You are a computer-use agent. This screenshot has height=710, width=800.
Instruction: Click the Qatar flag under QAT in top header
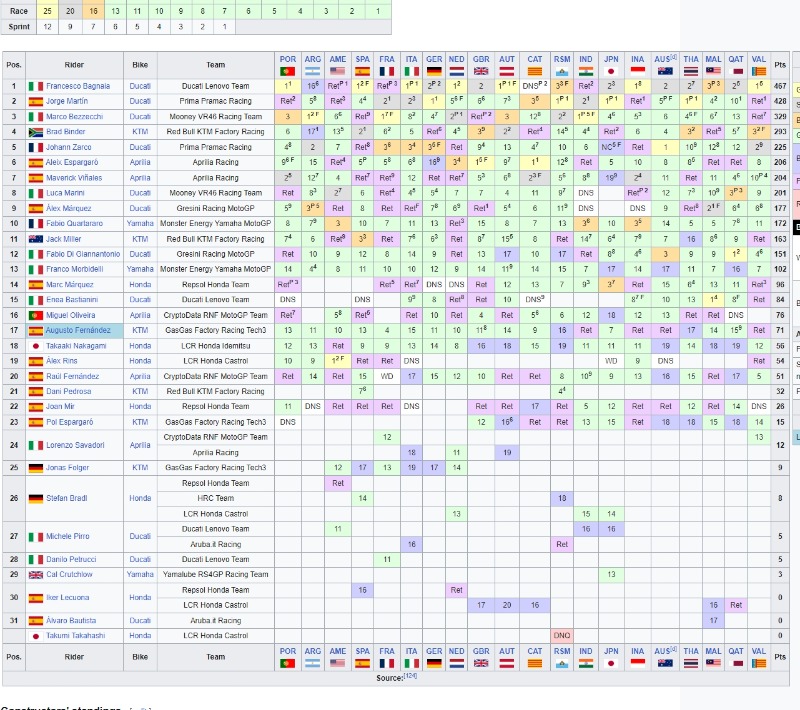click(736, 71)
